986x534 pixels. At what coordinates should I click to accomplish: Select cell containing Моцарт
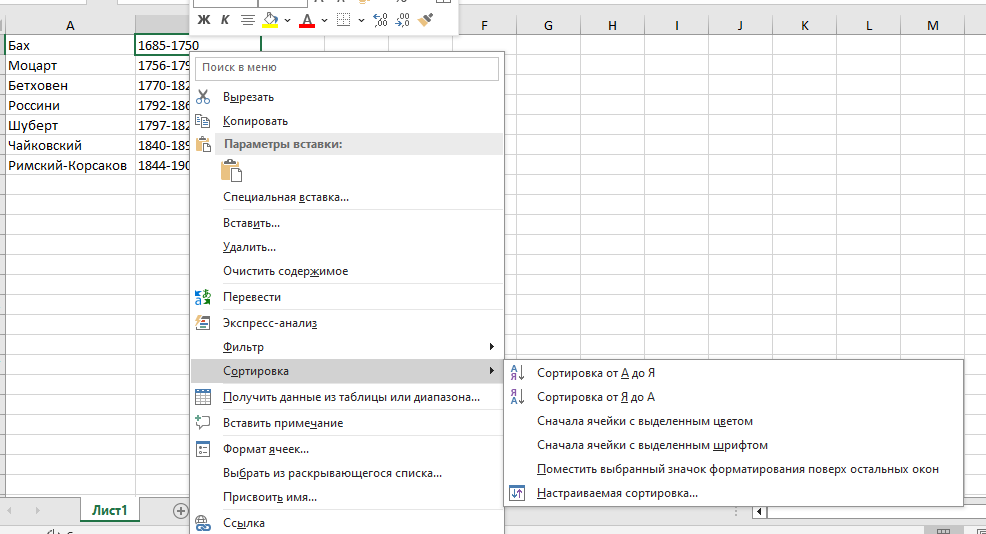70,65
